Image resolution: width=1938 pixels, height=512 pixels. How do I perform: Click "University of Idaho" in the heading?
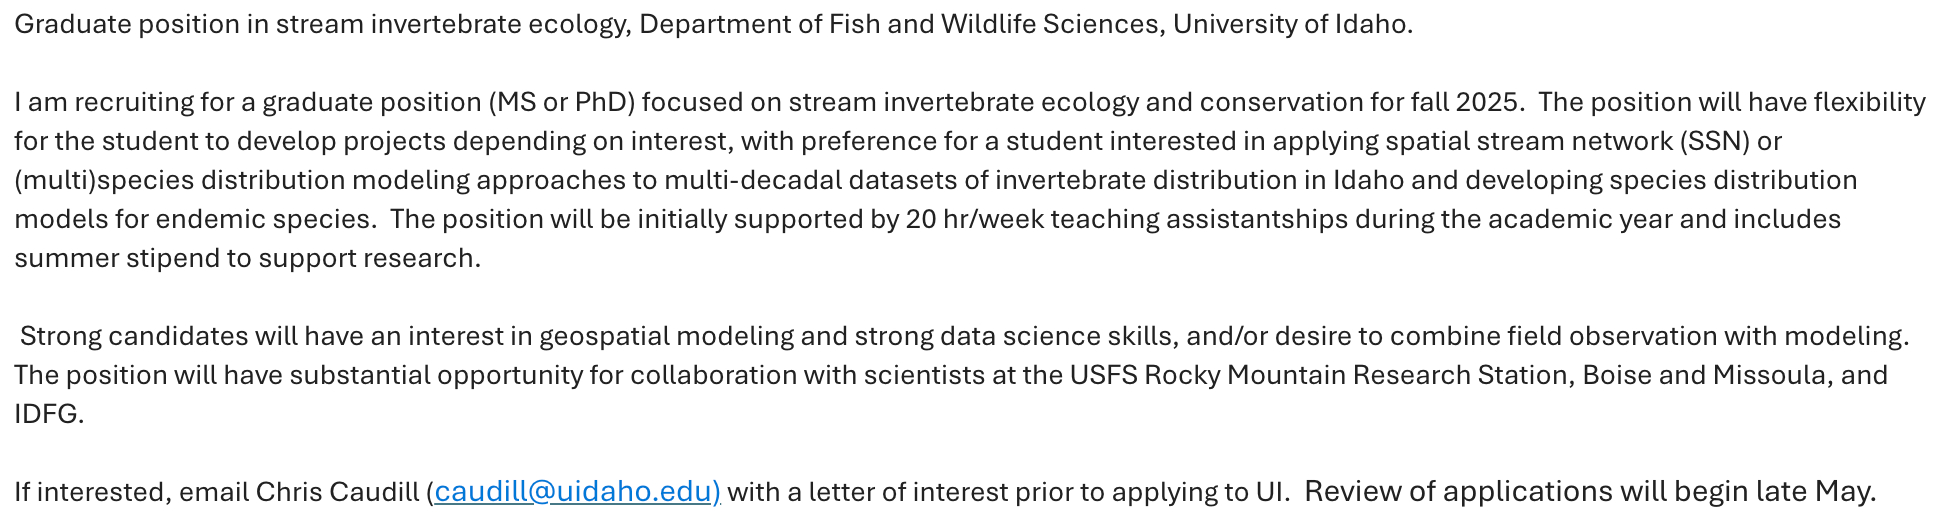tap(1290, 24)
